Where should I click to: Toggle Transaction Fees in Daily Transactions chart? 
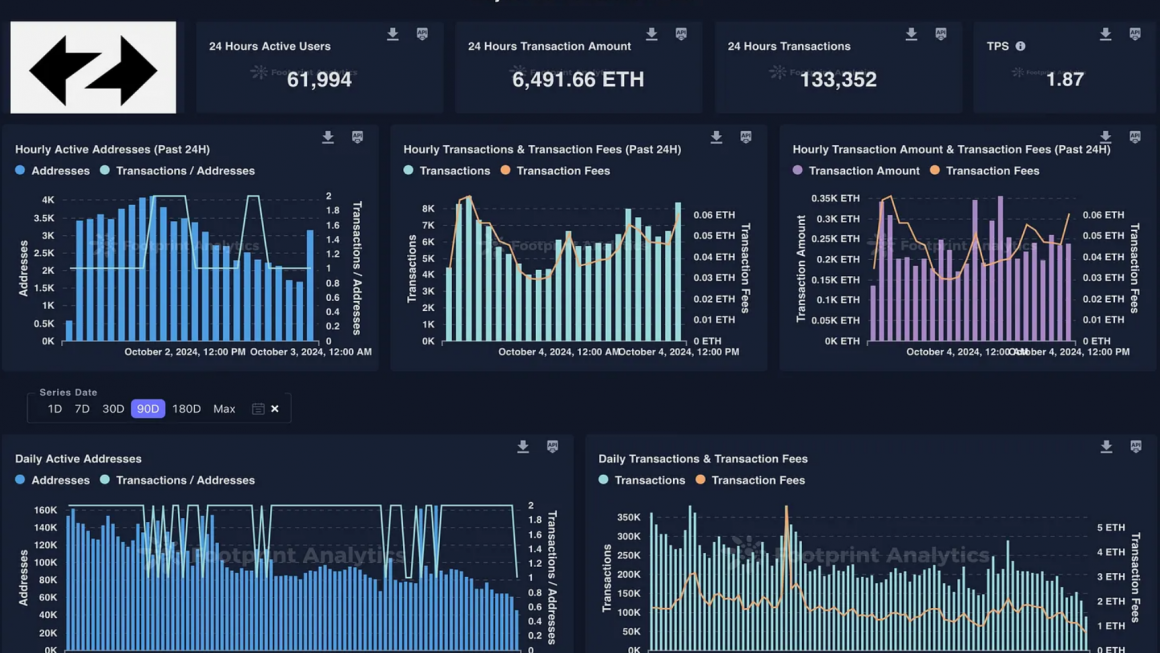(751, 481)
